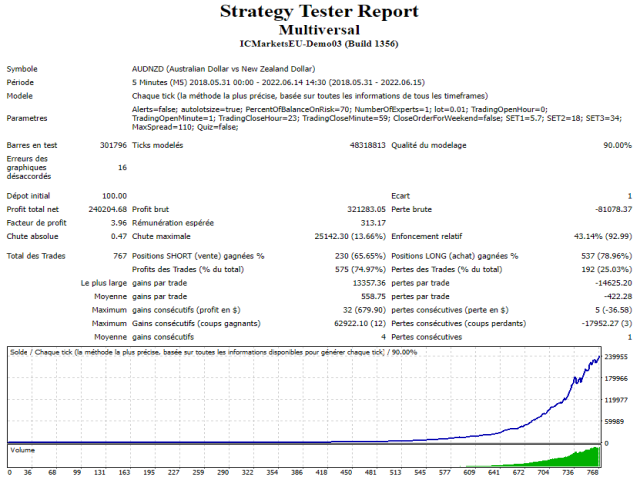The image size is (640, 480).
Task: Click the "Solde / Chaque tick" chart caption
Action: 213,352
